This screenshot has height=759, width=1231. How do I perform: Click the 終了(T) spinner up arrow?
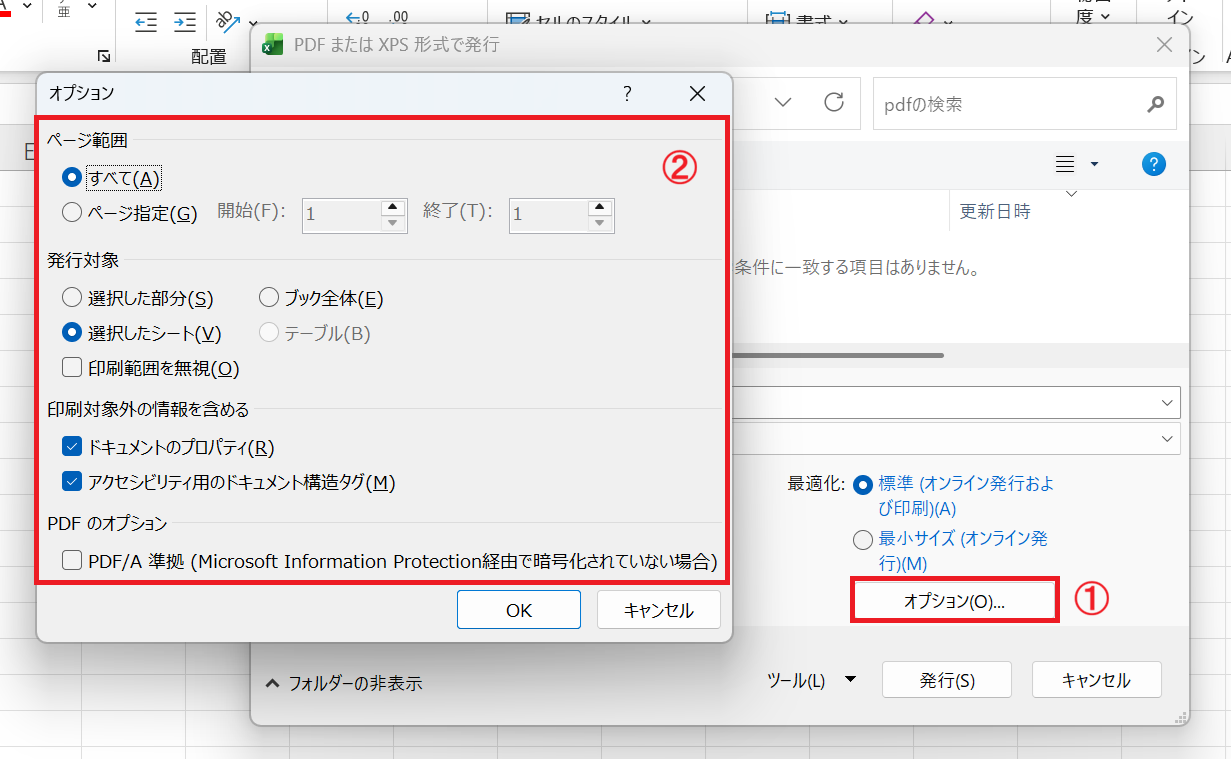600,207
